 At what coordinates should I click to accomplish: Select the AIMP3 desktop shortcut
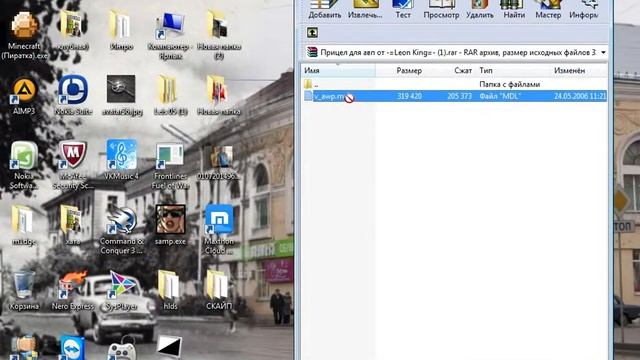pyautogui.click(x=24, y=96)
